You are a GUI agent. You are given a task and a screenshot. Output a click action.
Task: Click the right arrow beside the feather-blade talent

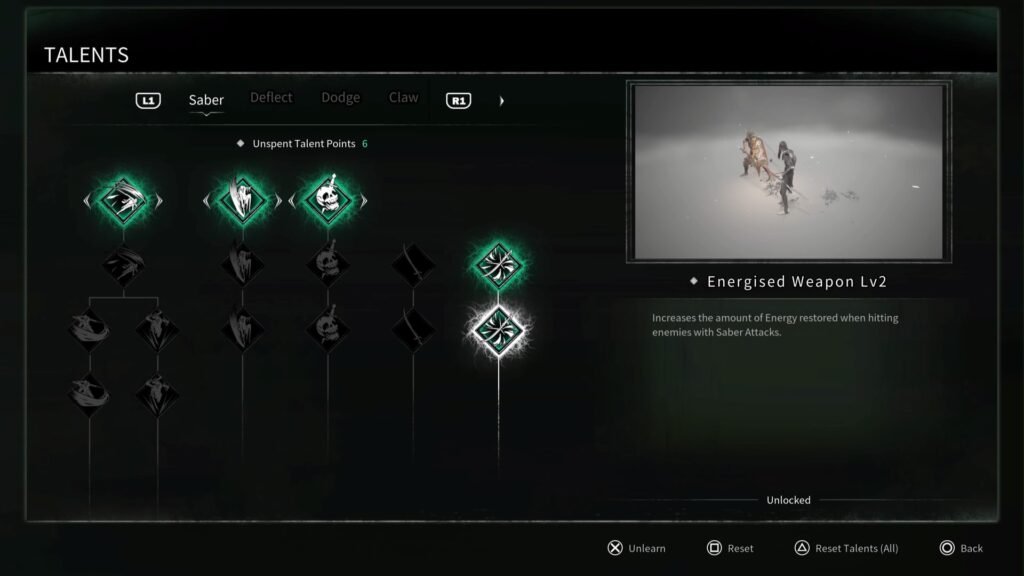point(278,201)
